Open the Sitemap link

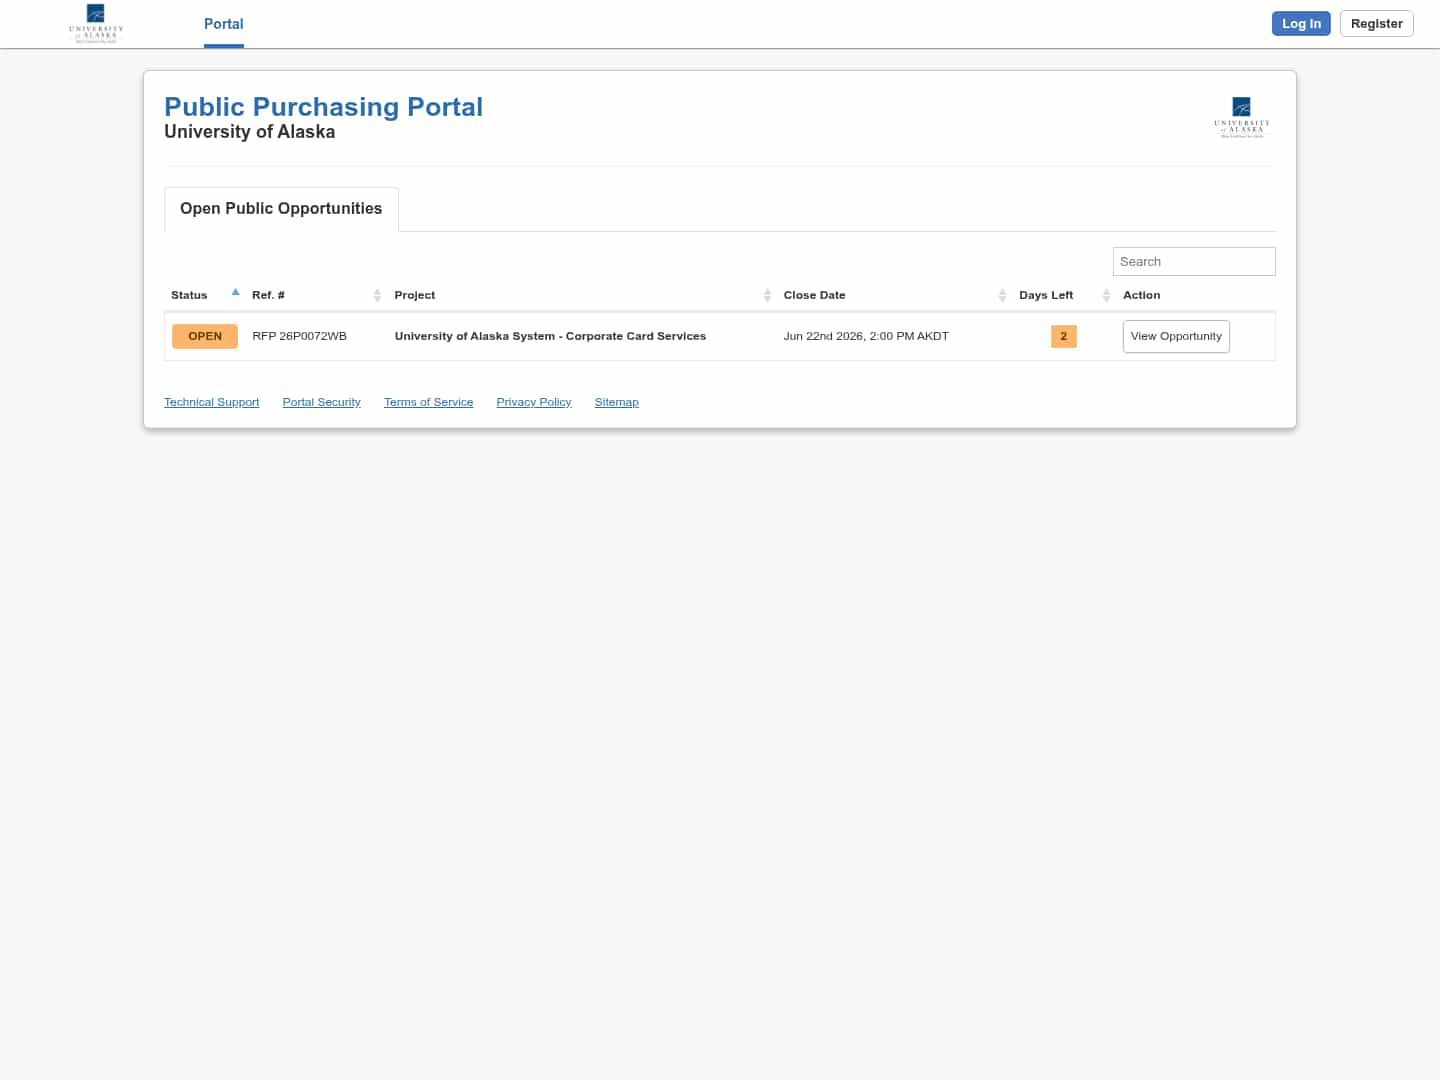[617, 402]
